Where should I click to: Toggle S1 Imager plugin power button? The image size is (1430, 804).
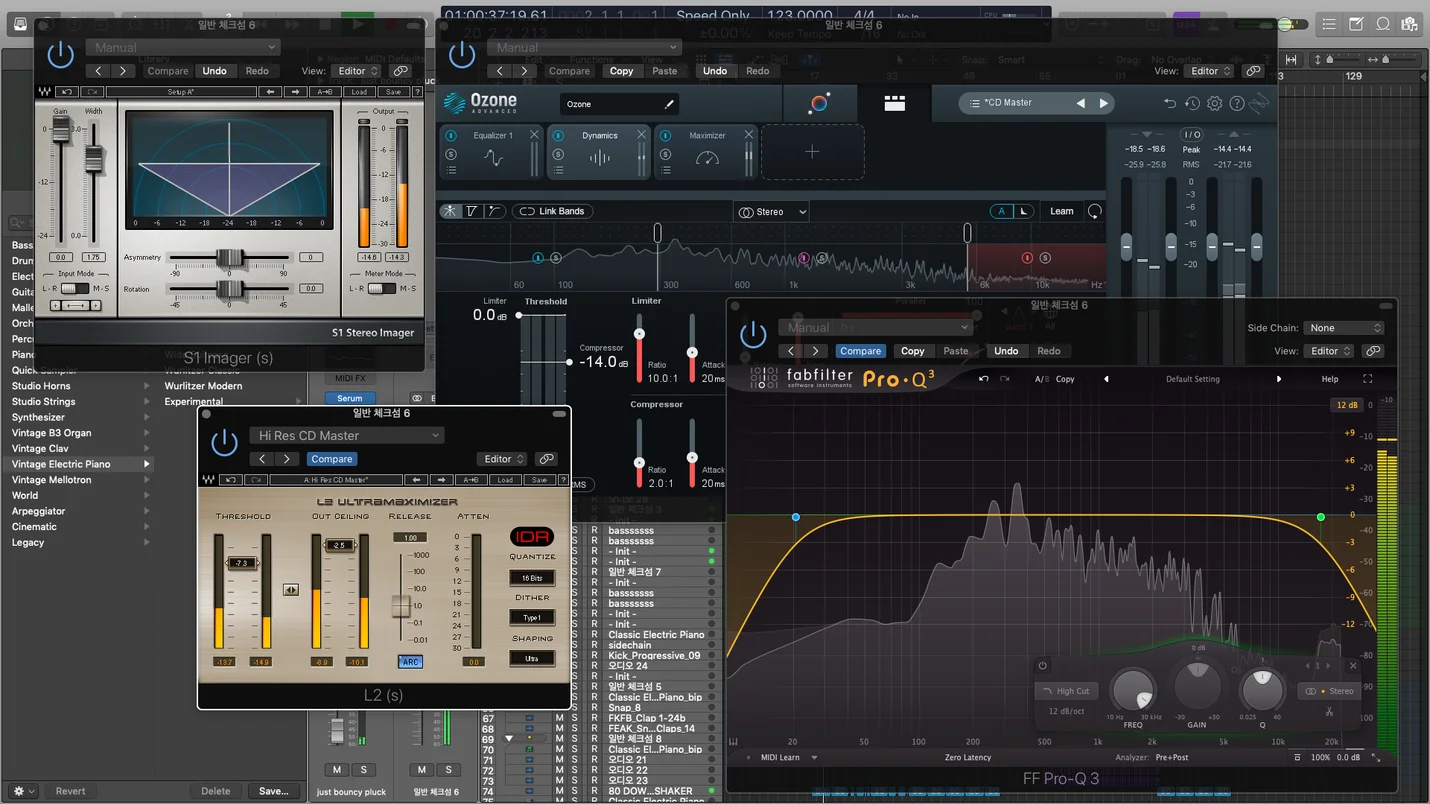(61, 55)
